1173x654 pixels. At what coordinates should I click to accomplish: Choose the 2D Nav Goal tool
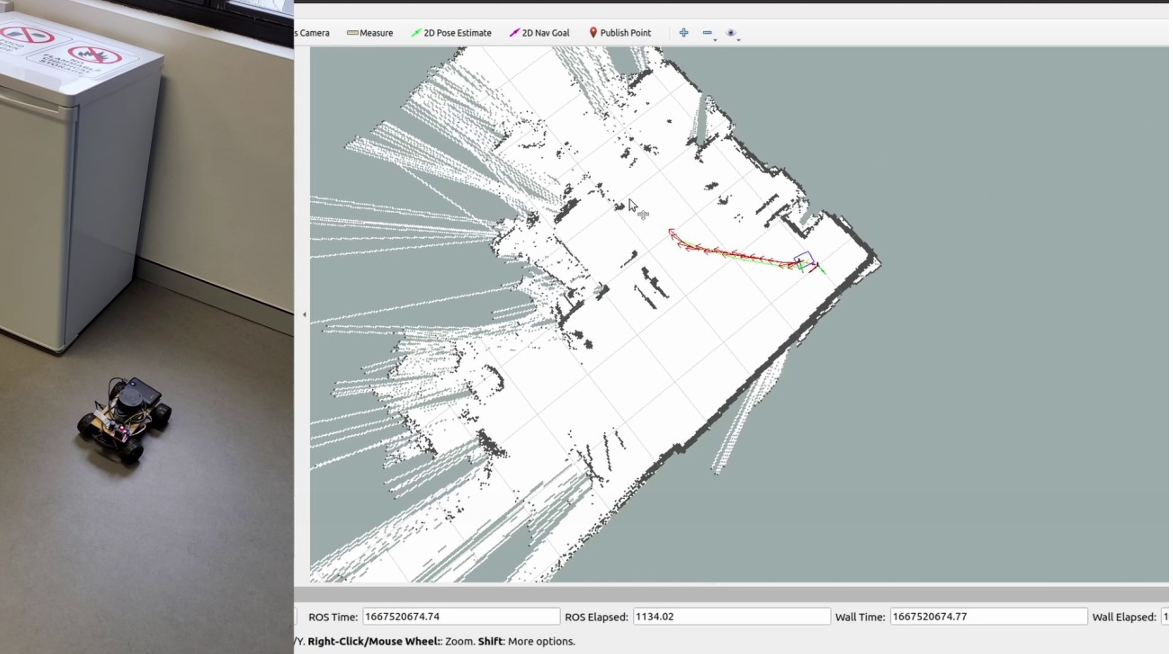click(x=539, y=33)
